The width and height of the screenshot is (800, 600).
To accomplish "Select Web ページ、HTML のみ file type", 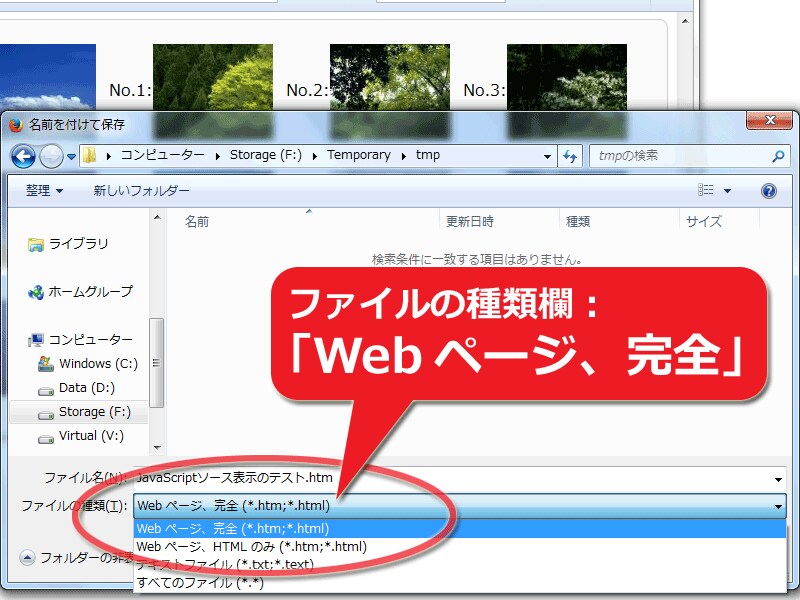I will [x=250, y=546].
